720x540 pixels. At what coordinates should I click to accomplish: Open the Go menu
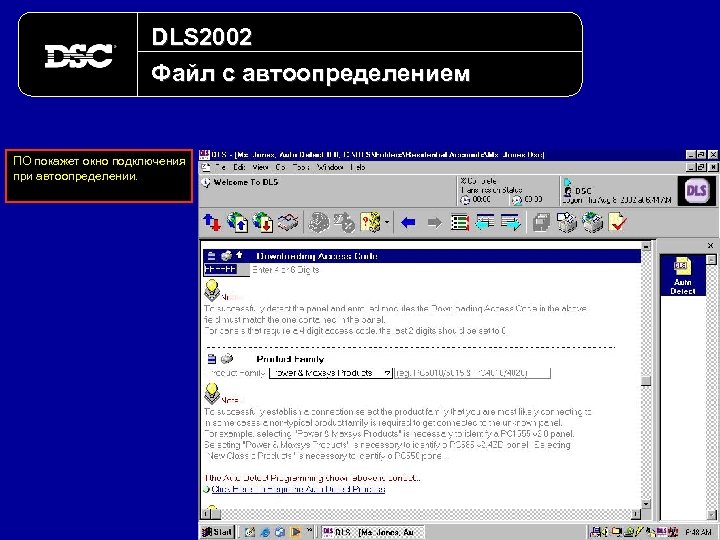pyautogui.click(x=281, y=167)
